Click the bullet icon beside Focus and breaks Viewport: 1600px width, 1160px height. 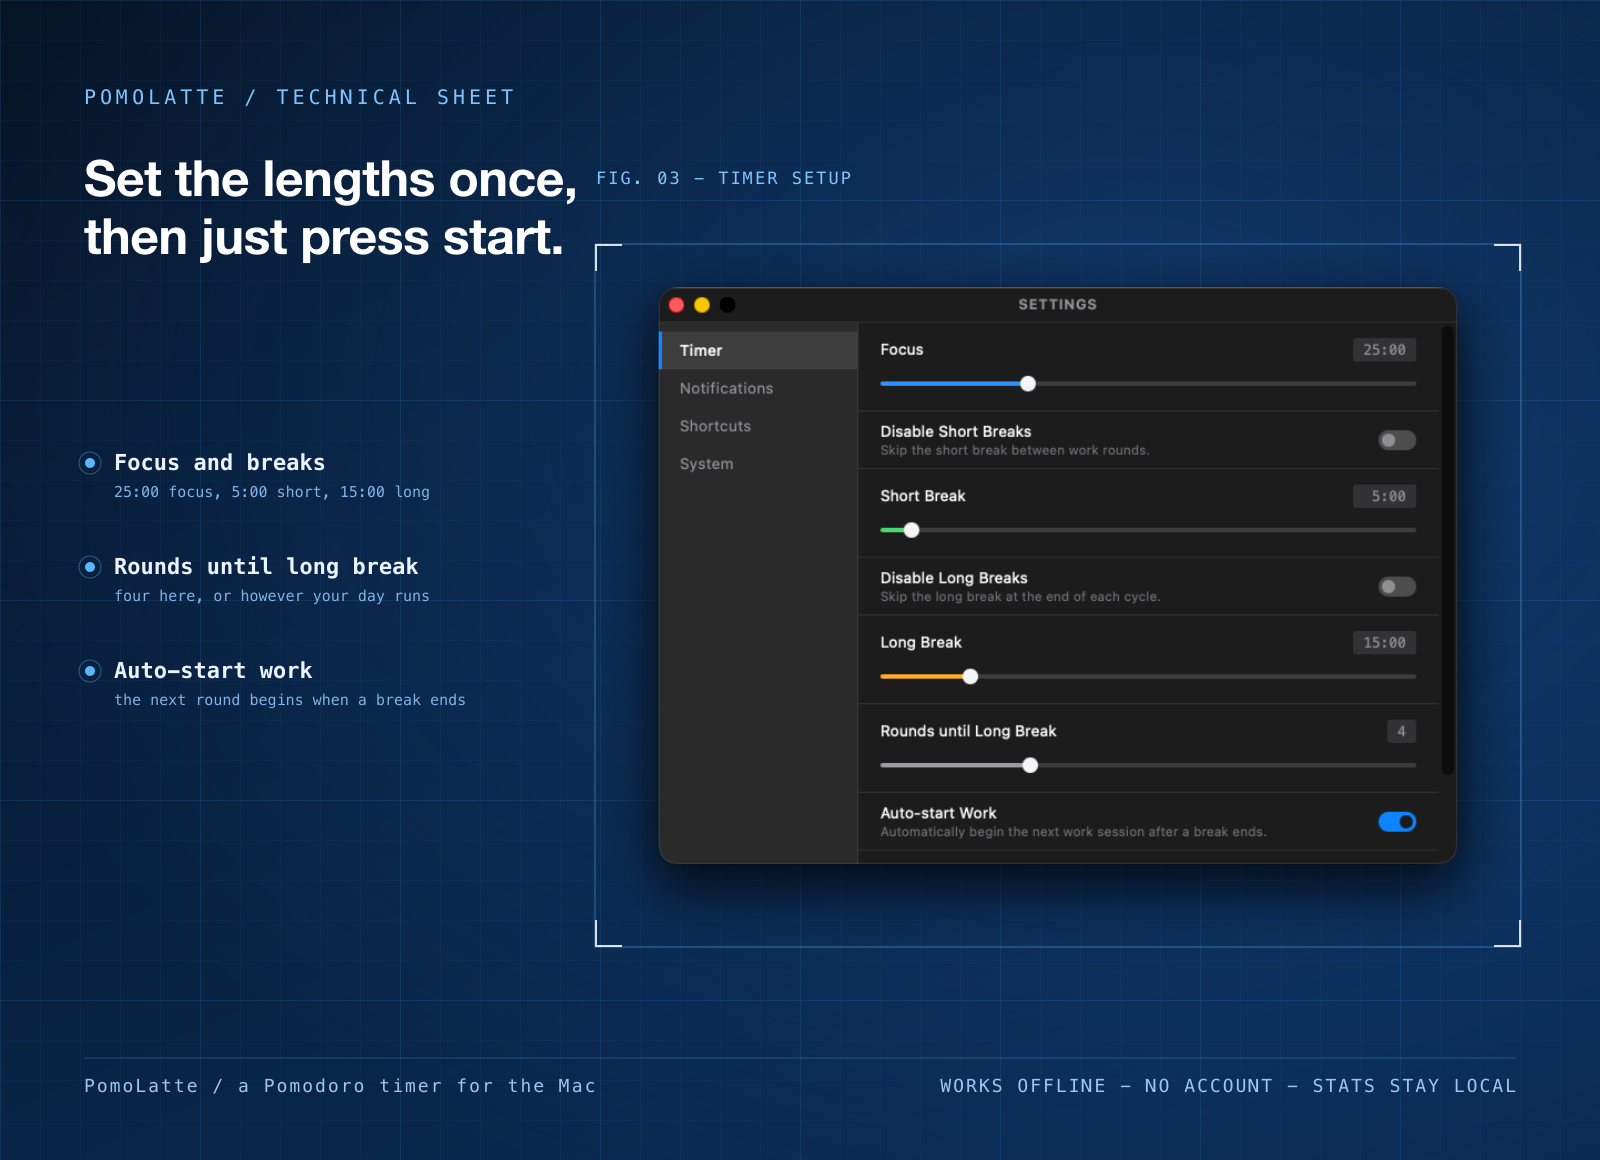pos(90,463)
